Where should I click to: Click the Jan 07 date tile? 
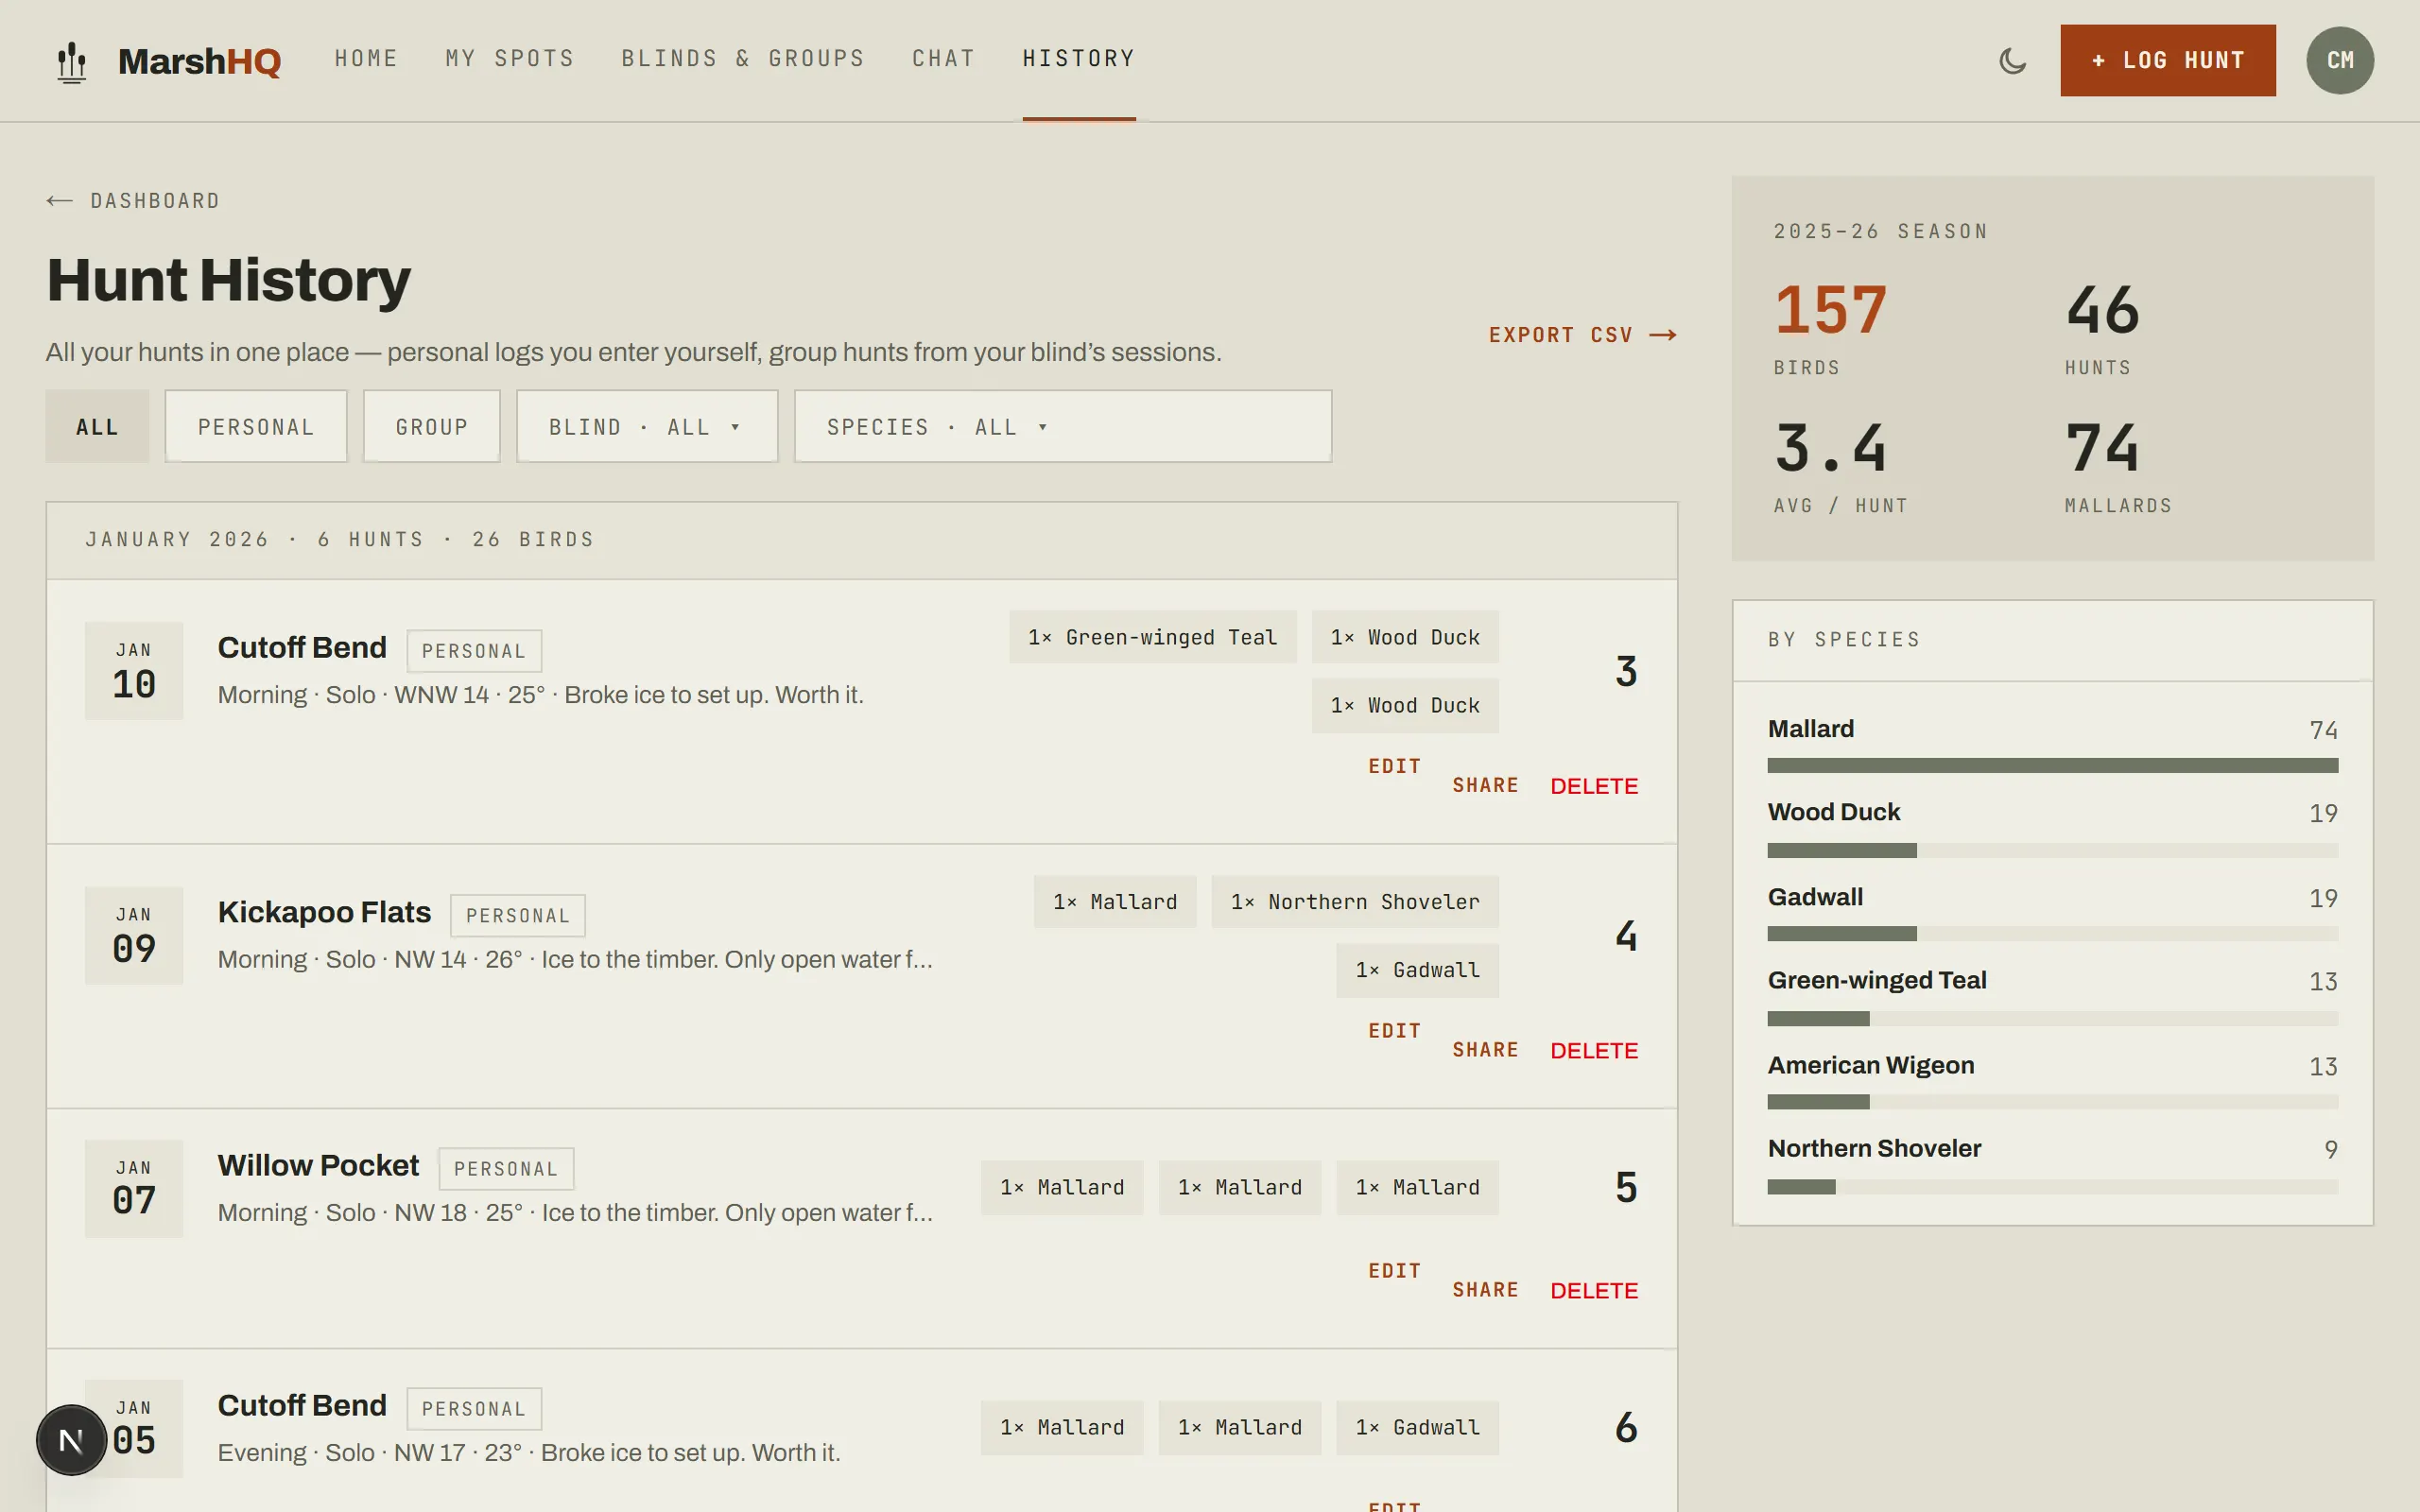pyautogui.click(x=134, y=1188)
